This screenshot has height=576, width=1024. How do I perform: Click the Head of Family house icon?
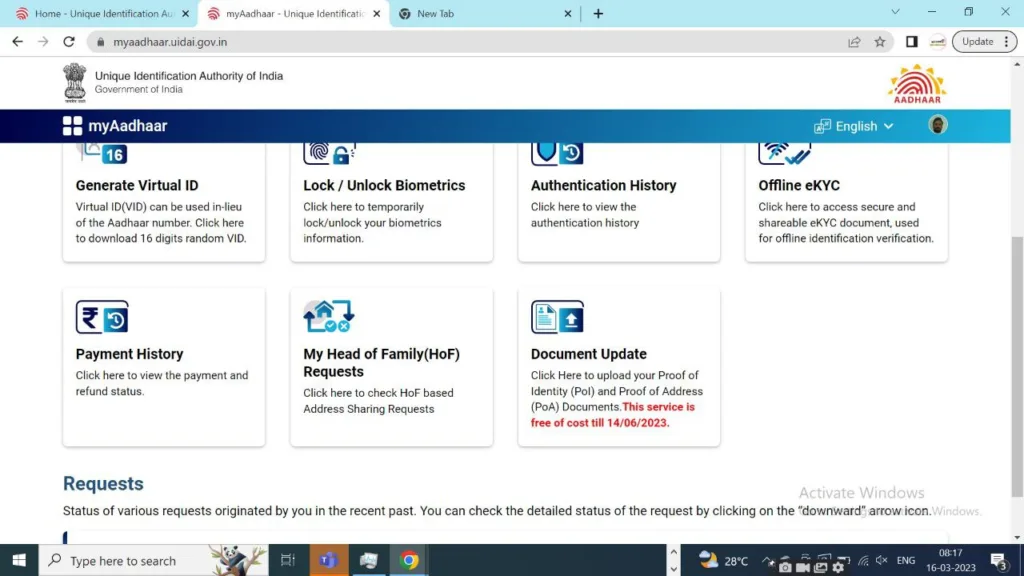(329, 317)
